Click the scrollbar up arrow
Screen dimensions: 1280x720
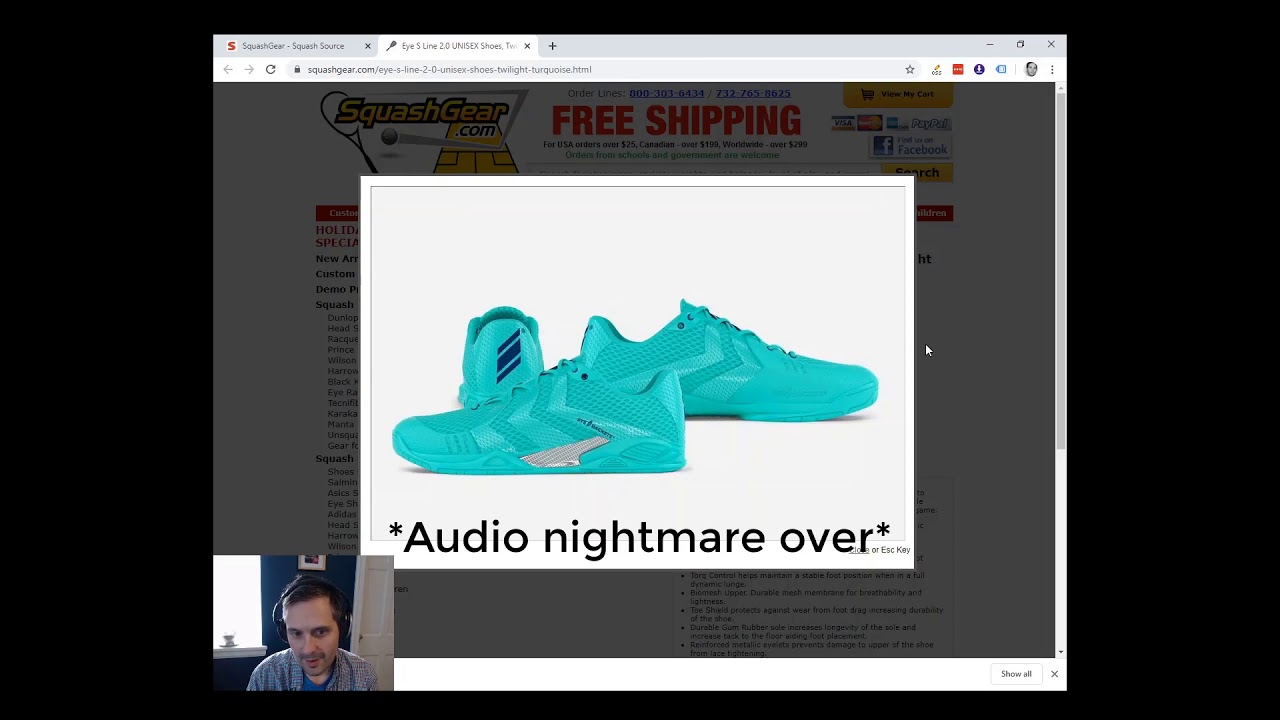pyautogui.click(x=1060, y=88)
